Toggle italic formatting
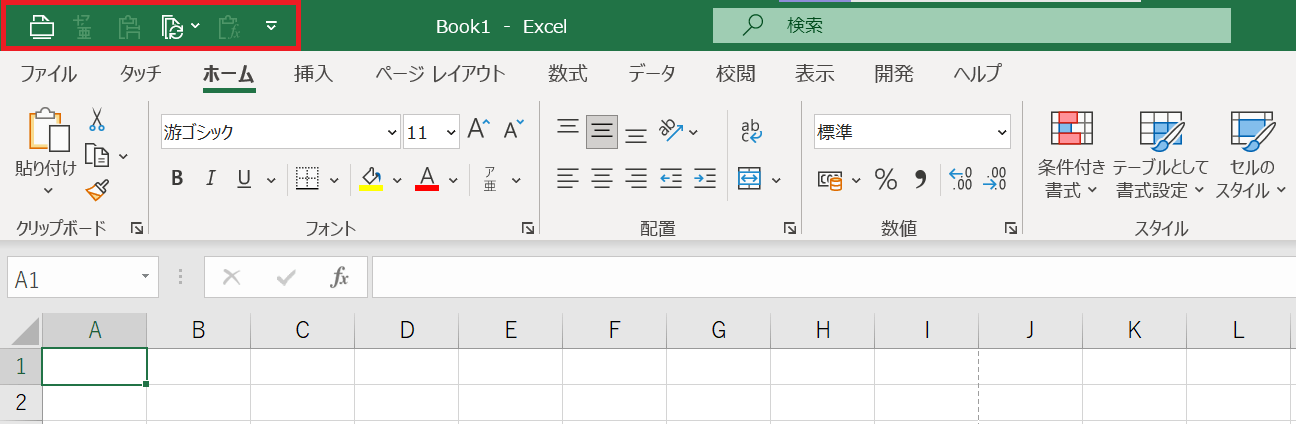The image size is (1296, 424). (210, 179)
